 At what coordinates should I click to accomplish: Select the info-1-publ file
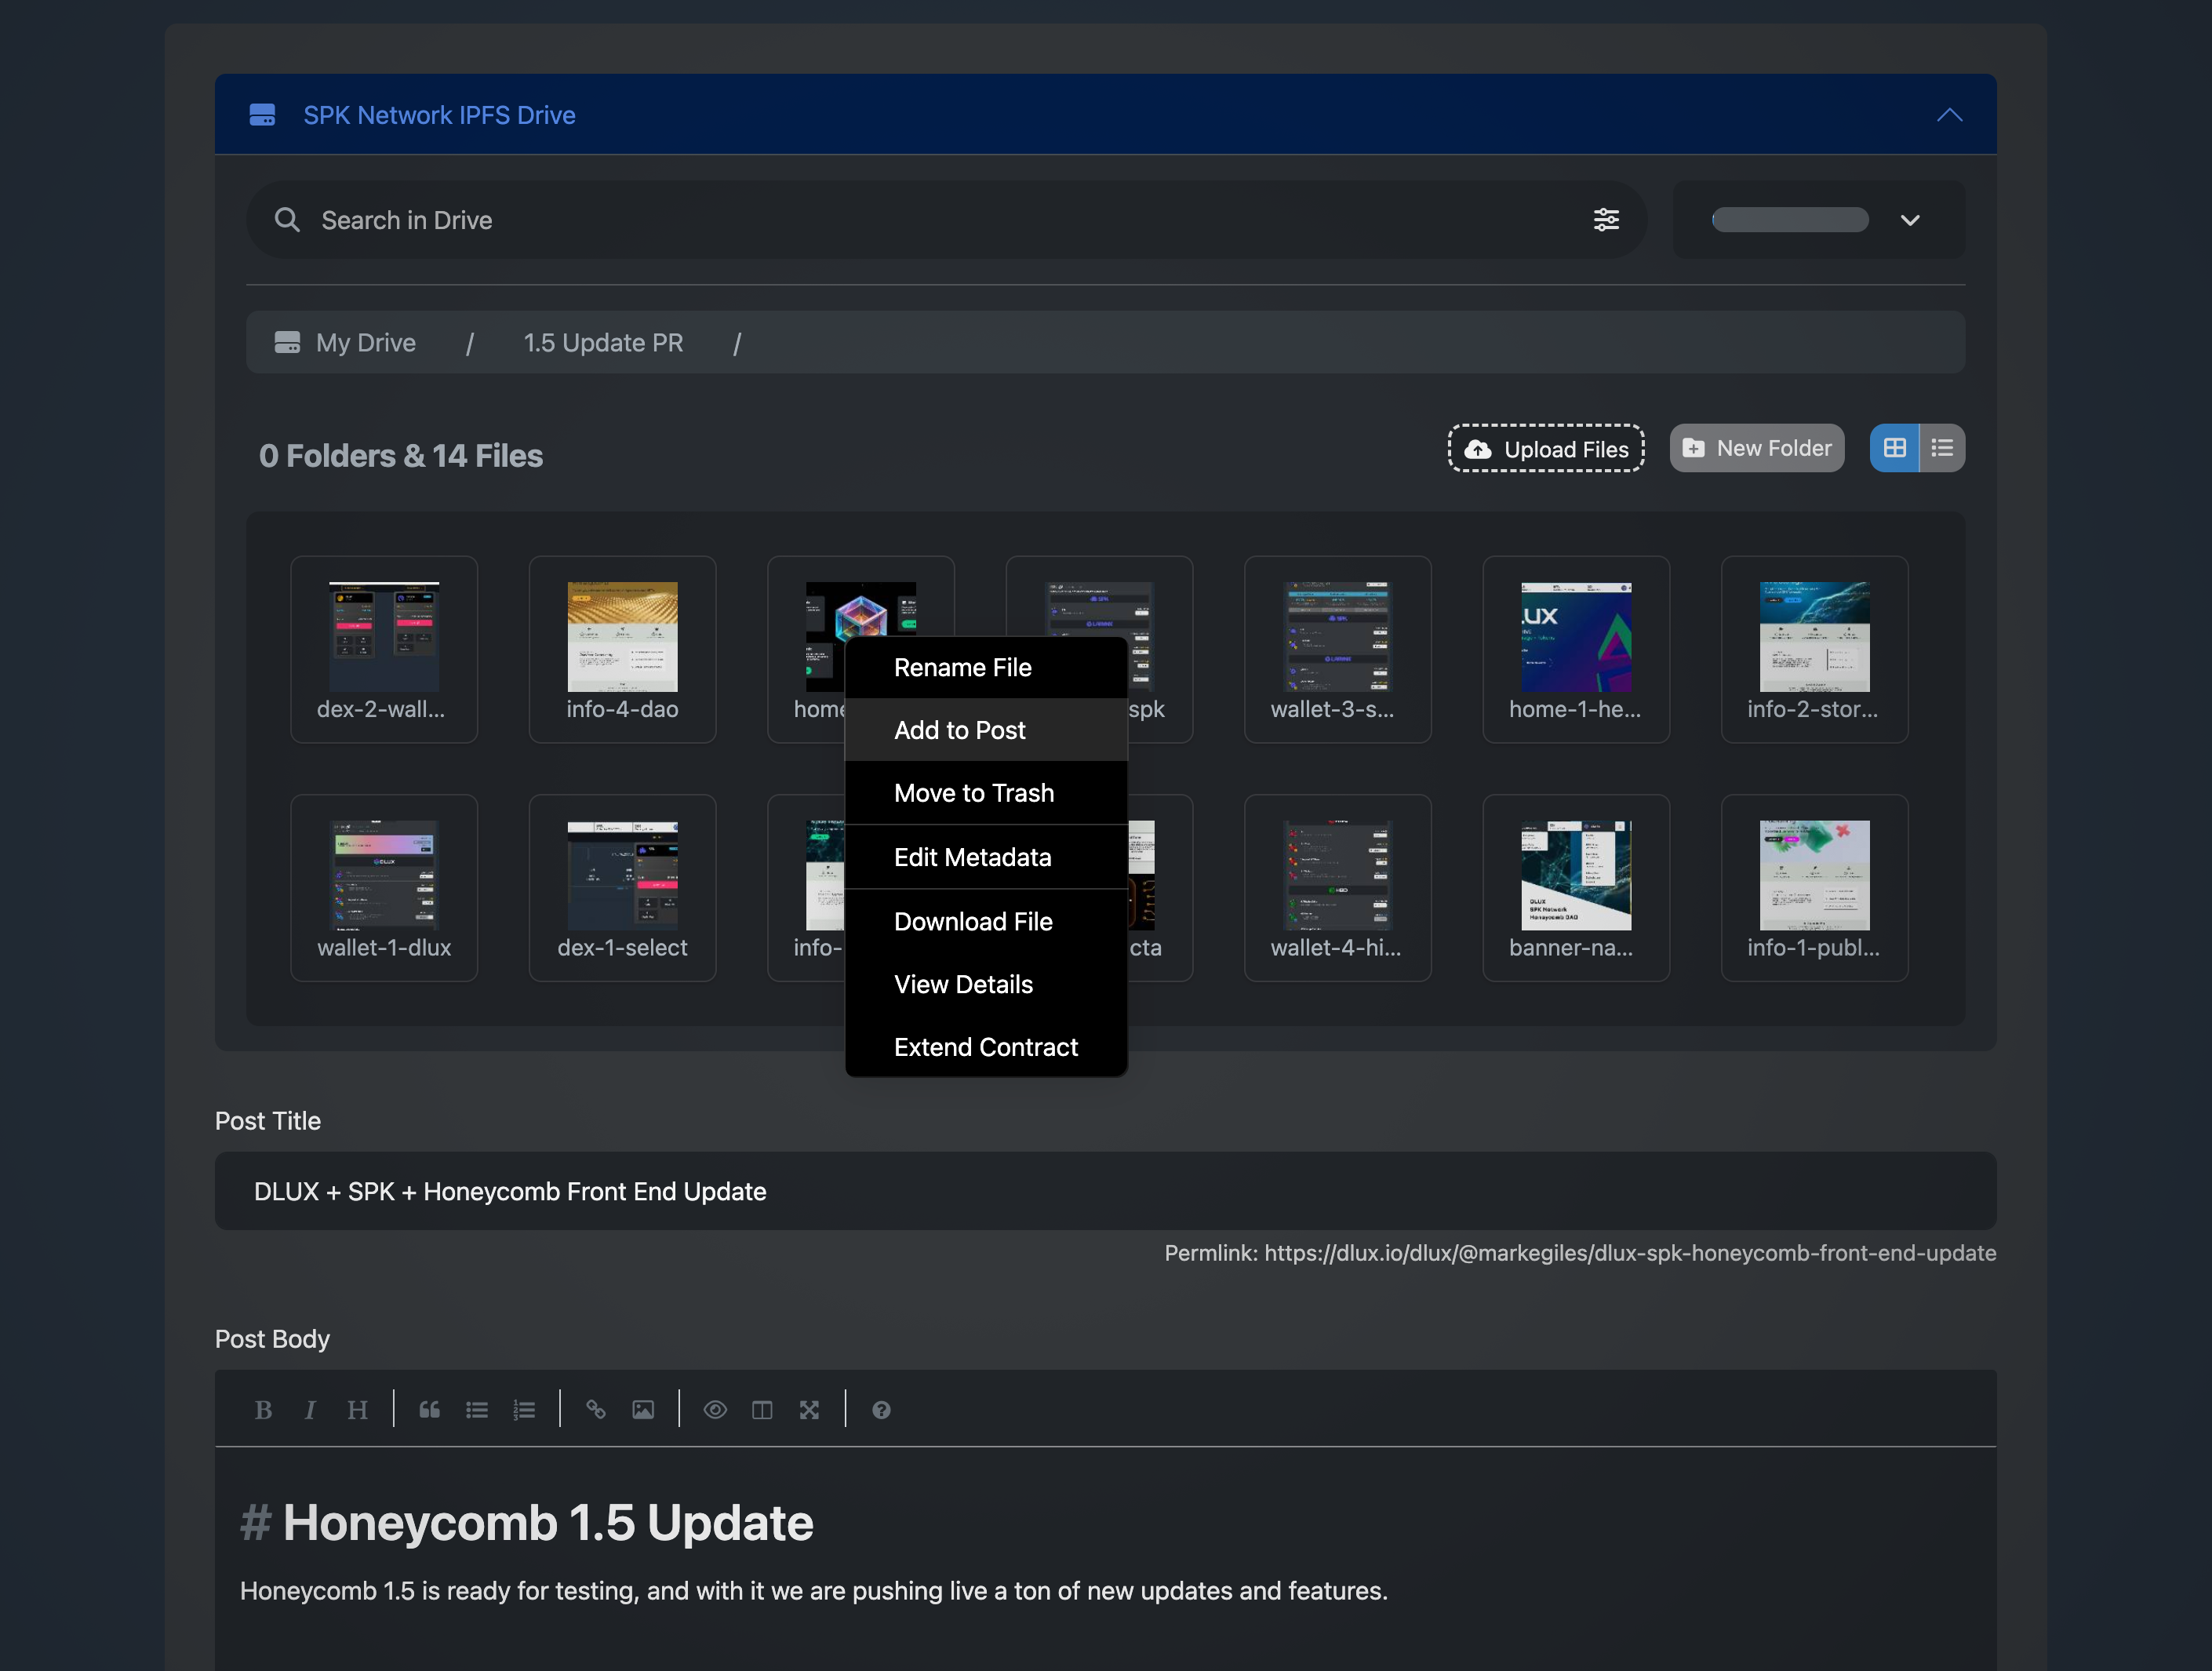click(x=1814, y=888)
